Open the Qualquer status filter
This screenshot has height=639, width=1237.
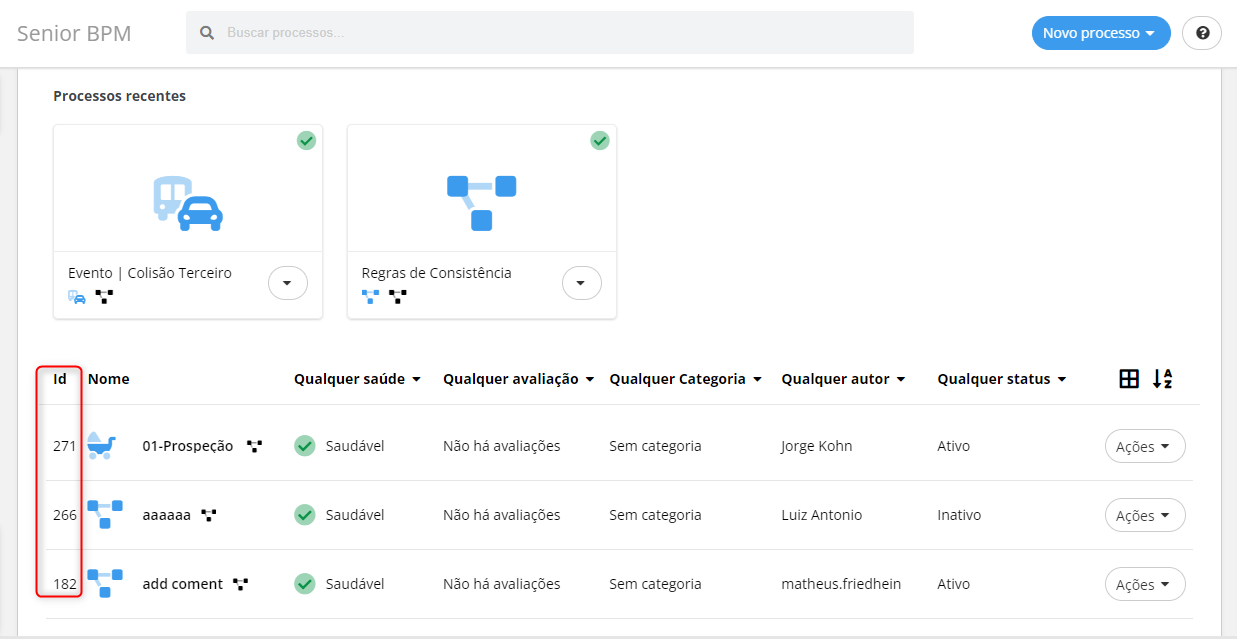click(x=1001, y=379)
